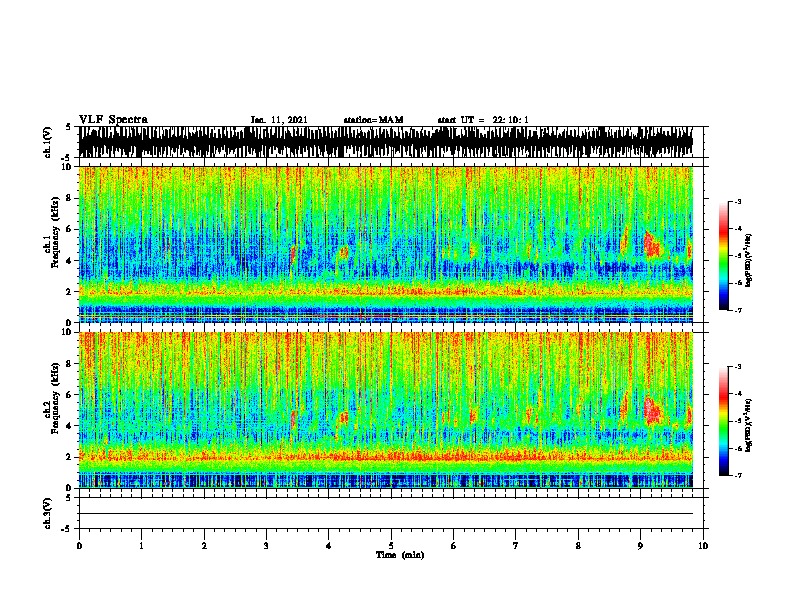Click the ch.2 spectrogram color scale bar
This screenshot has height=612, width=792.
coord(723,421)
